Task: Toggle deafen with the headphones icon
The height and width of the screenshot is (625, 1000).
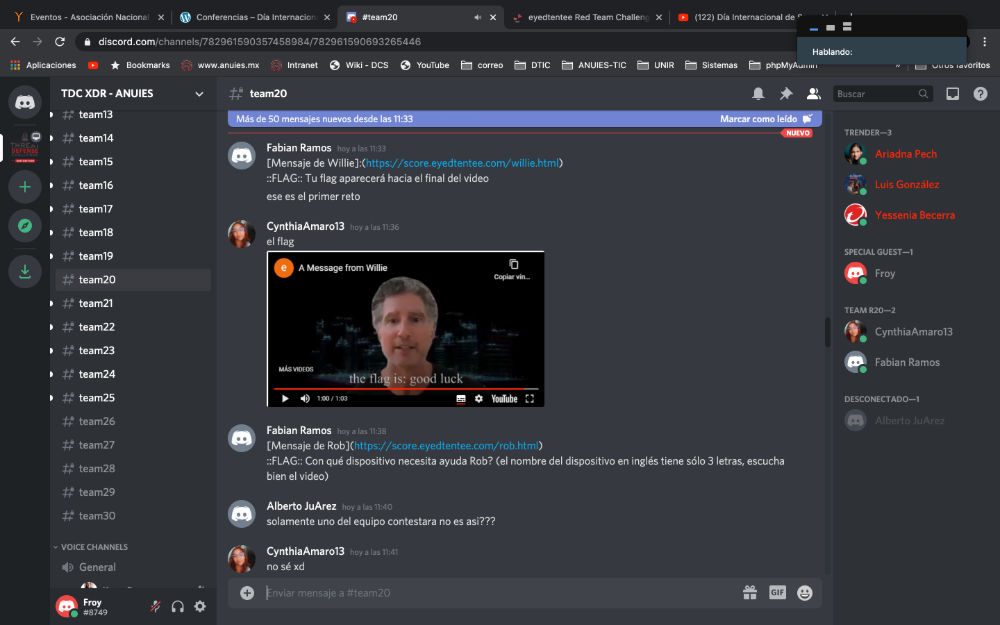Action: [x=178, y=606]
